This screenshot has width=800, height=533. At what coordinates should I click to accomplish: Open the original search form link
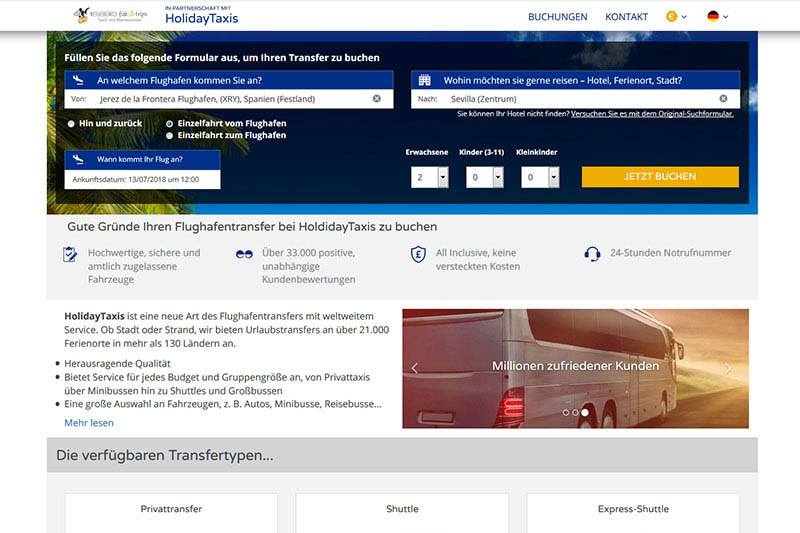(652, 114)
